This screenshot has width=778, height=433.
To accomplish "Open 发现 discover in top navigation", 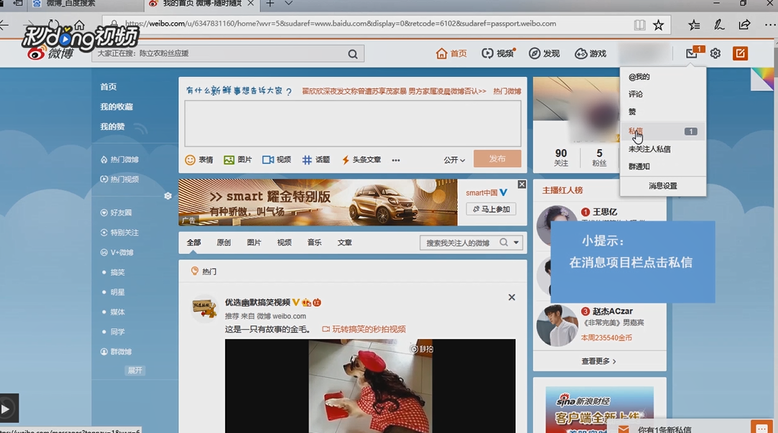I will click(544, 54).
